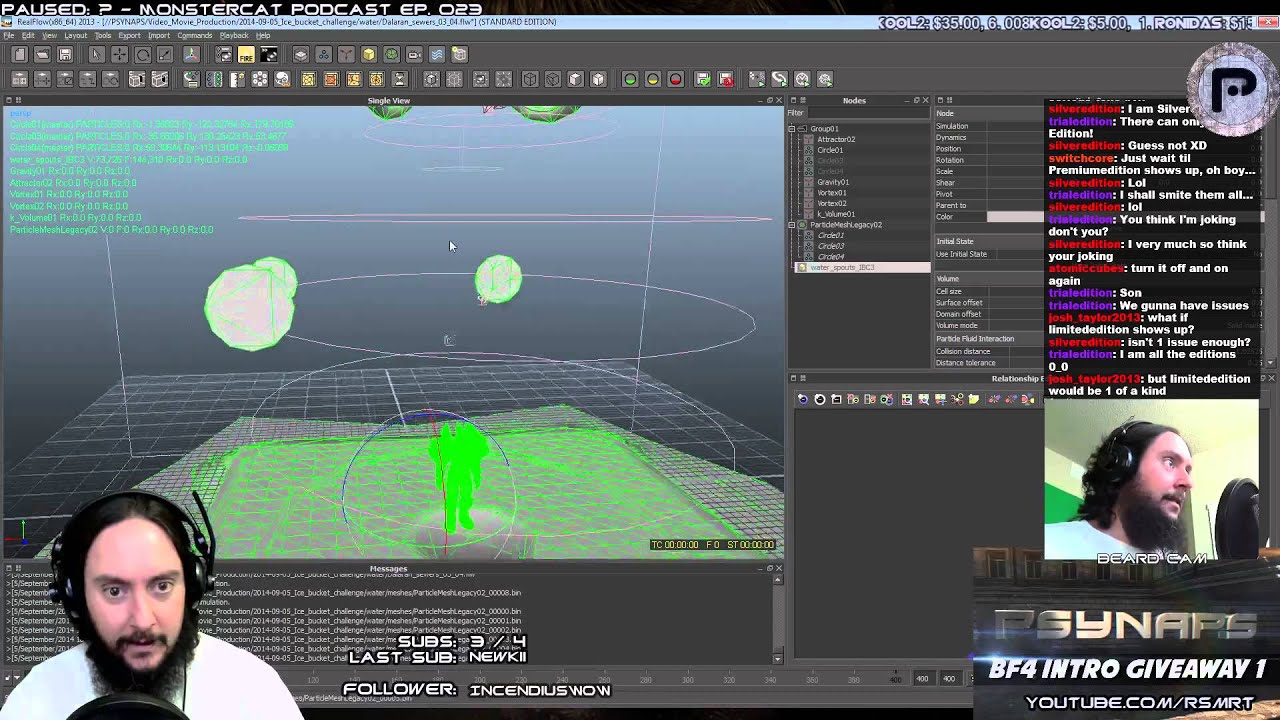Click the hourglass icon in second toolbar
Image resolution: width=1280 pixels, height=720 pixels.
[400, 79]
